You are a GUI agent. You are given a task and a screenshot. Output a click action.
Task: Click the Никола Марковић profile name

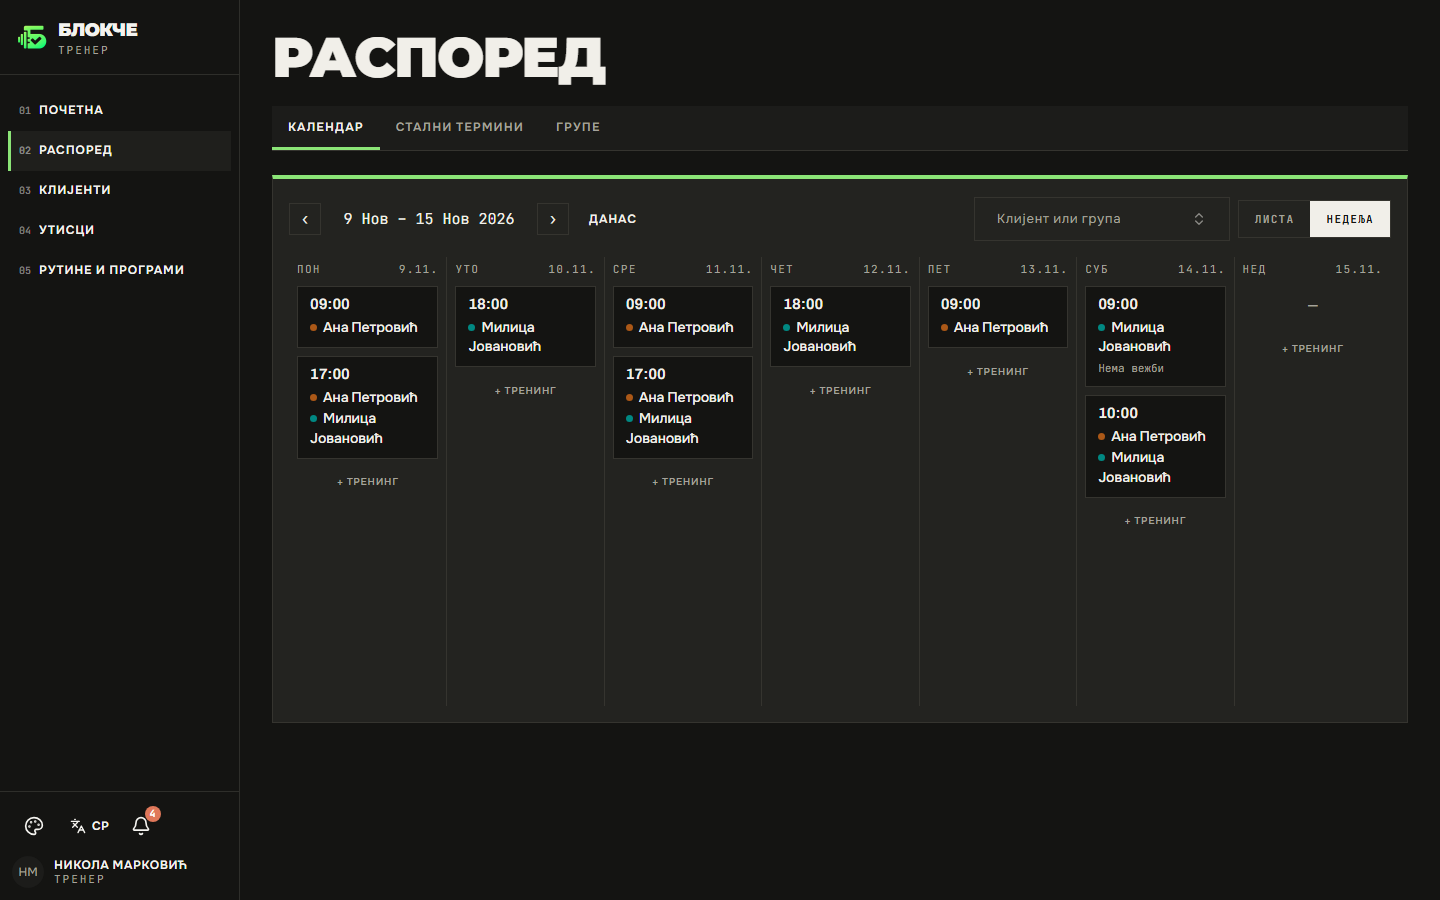[x=120, y=865]
